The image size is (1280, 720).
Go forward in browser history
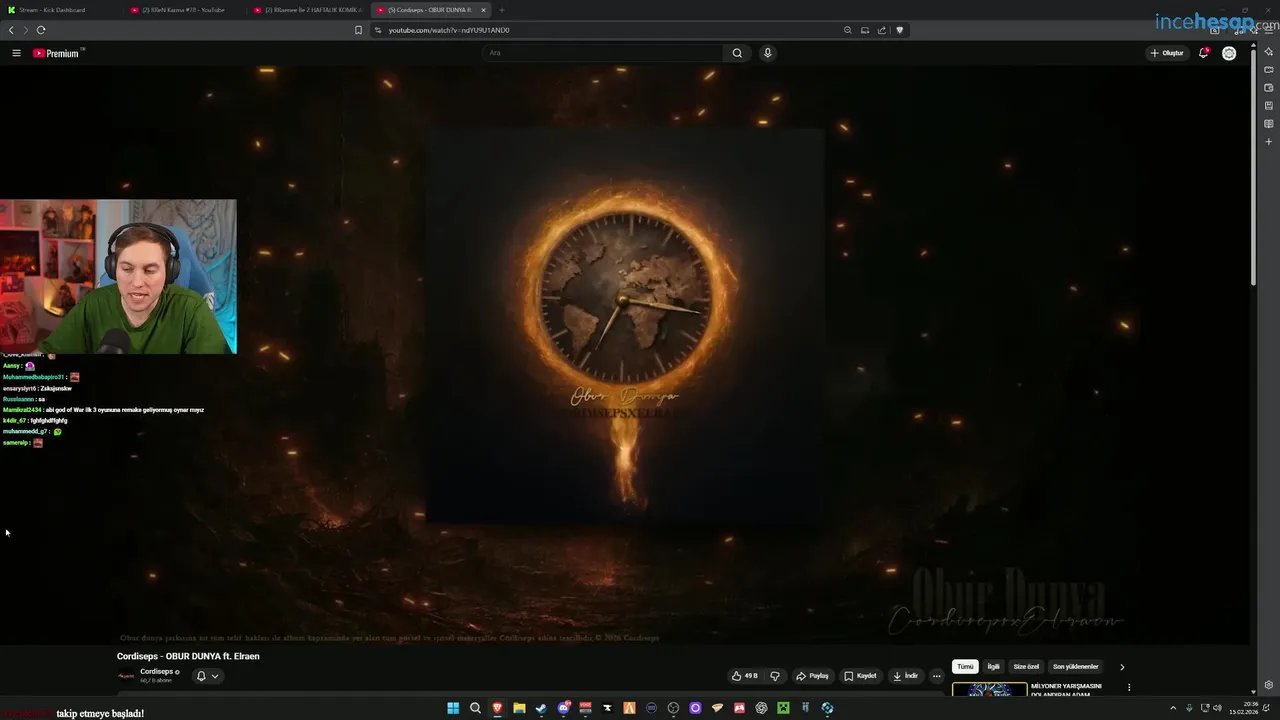point(26,30)
